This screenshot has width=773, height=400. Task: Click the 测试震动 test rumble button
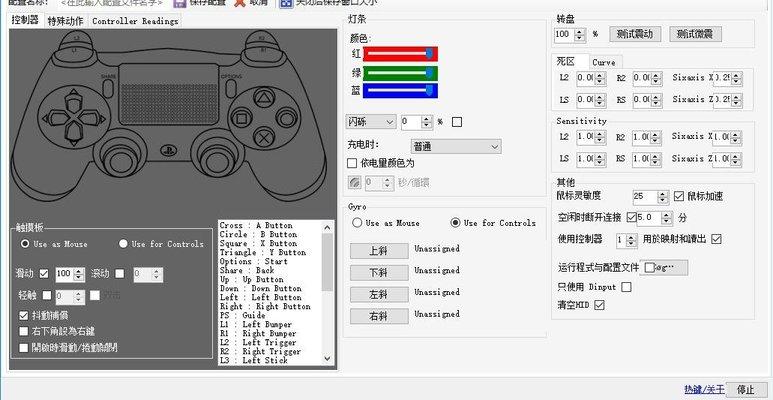click(x=635, y=34)
